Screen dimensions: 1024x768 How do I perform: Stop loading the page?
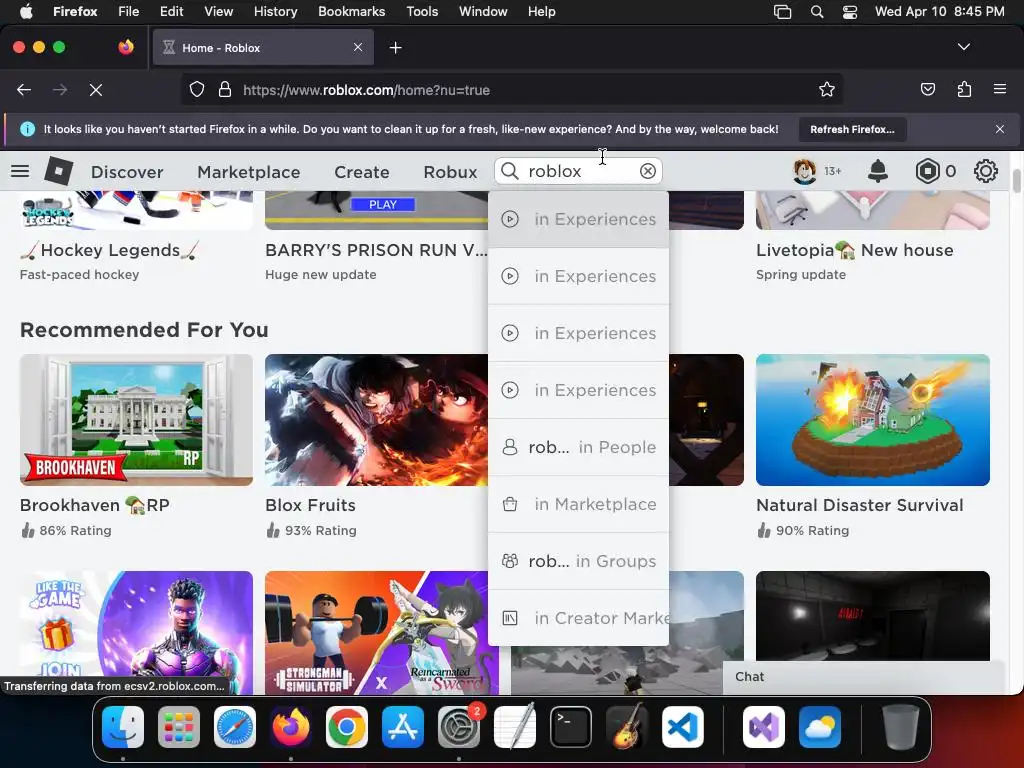pyautogui.click(x=95, y=90)
